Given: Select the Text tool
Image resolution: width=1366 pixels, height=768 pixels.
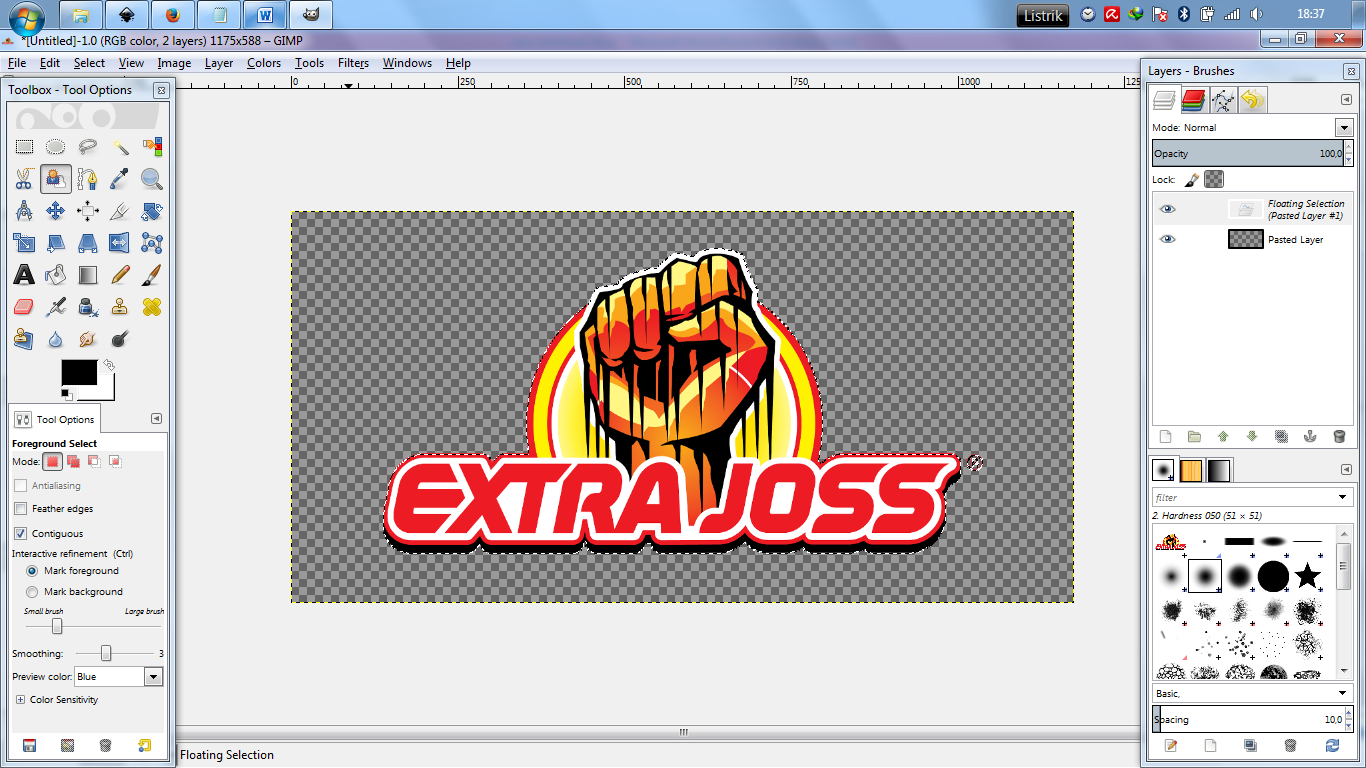Looking at the screenshot, I should pyautogui.click(x=24, y=275).
